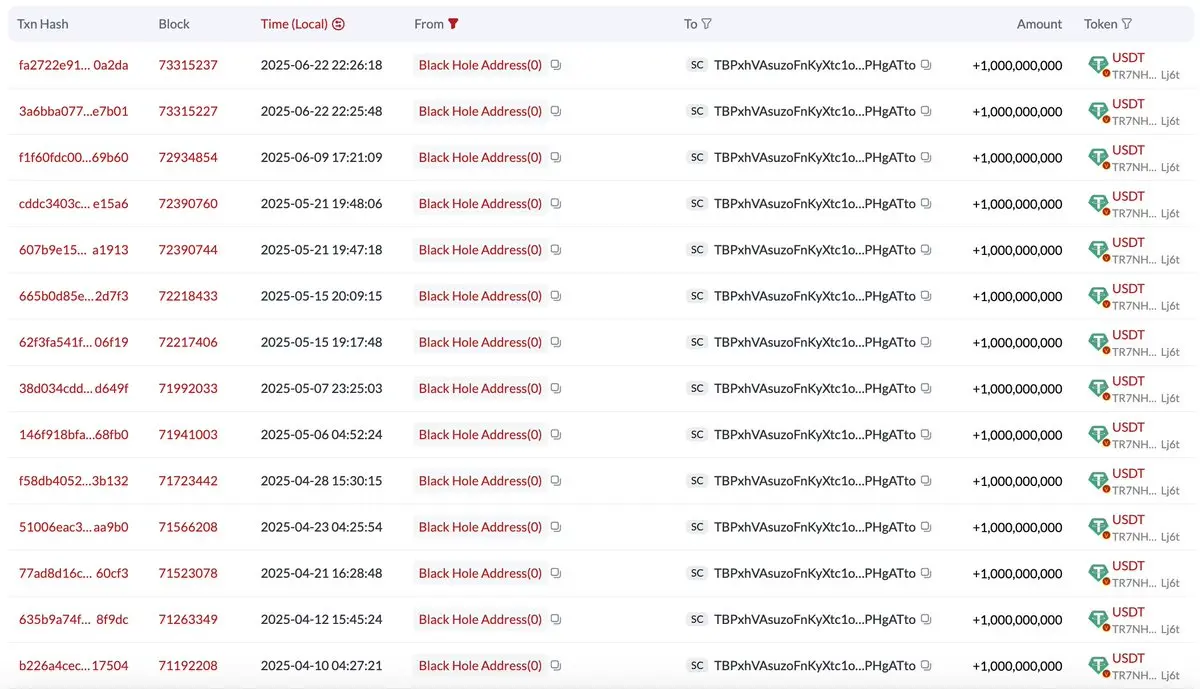The width and height of the screenshot is (1200, 689).
Task: Copy the To address in block 73315227 row
Action: 926,111
